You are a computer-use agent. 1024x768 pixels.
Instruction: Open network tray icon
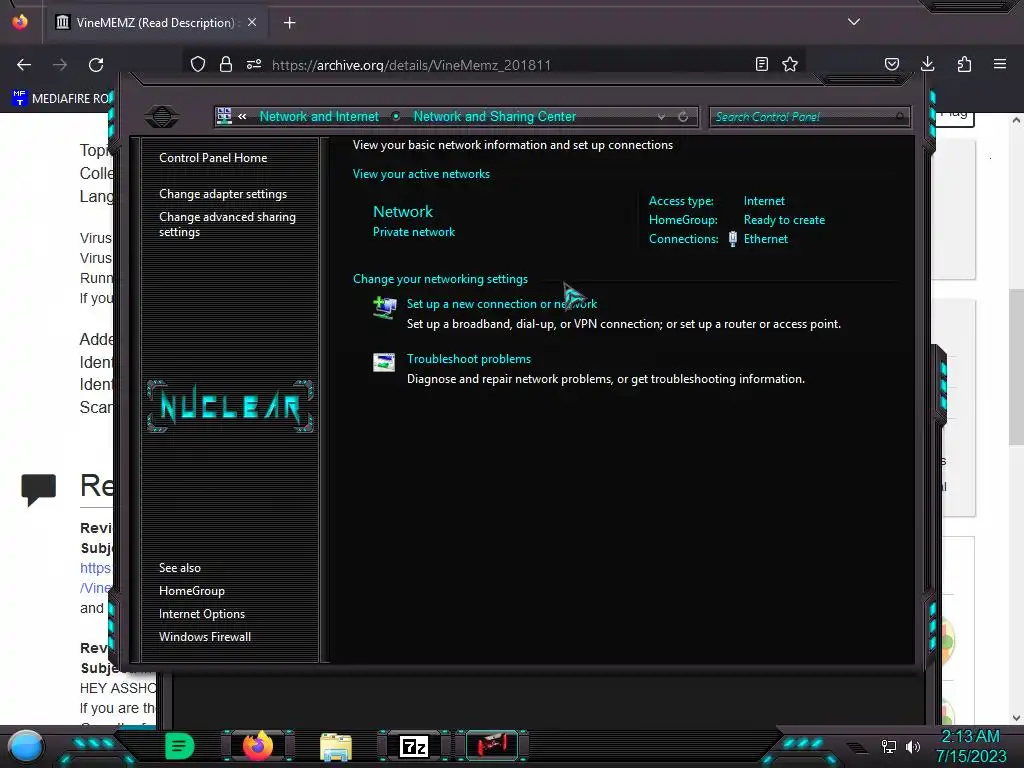click(x=888, y=746)
